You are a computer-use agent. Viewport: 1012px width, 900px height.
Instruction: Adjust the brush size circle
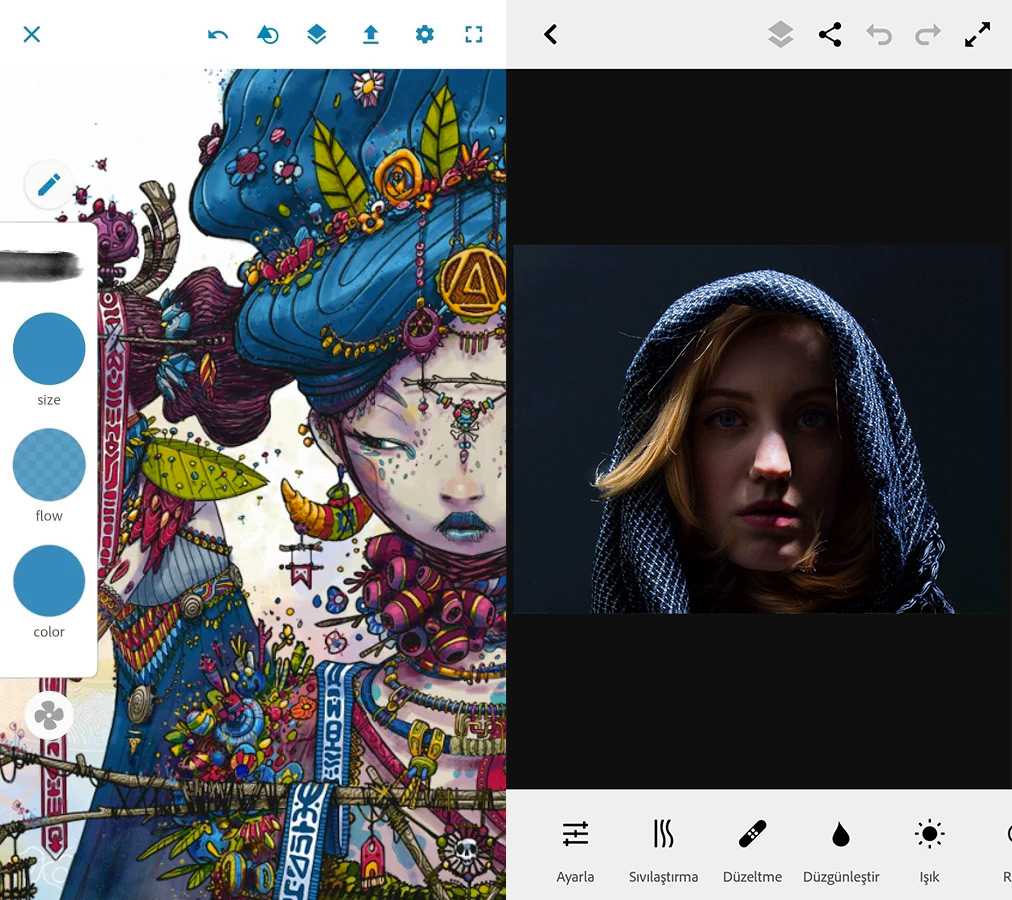(49, 349)
